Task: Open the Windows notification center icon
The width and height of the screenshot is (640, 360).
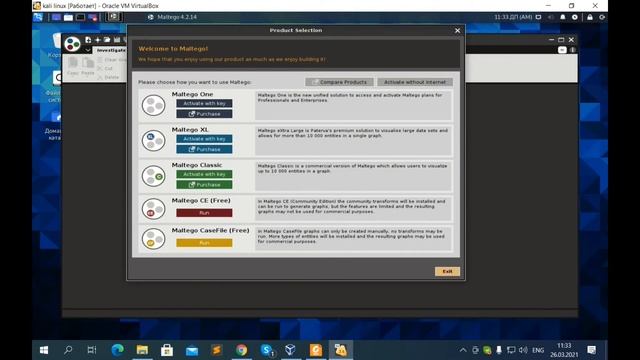Action: 591,350
